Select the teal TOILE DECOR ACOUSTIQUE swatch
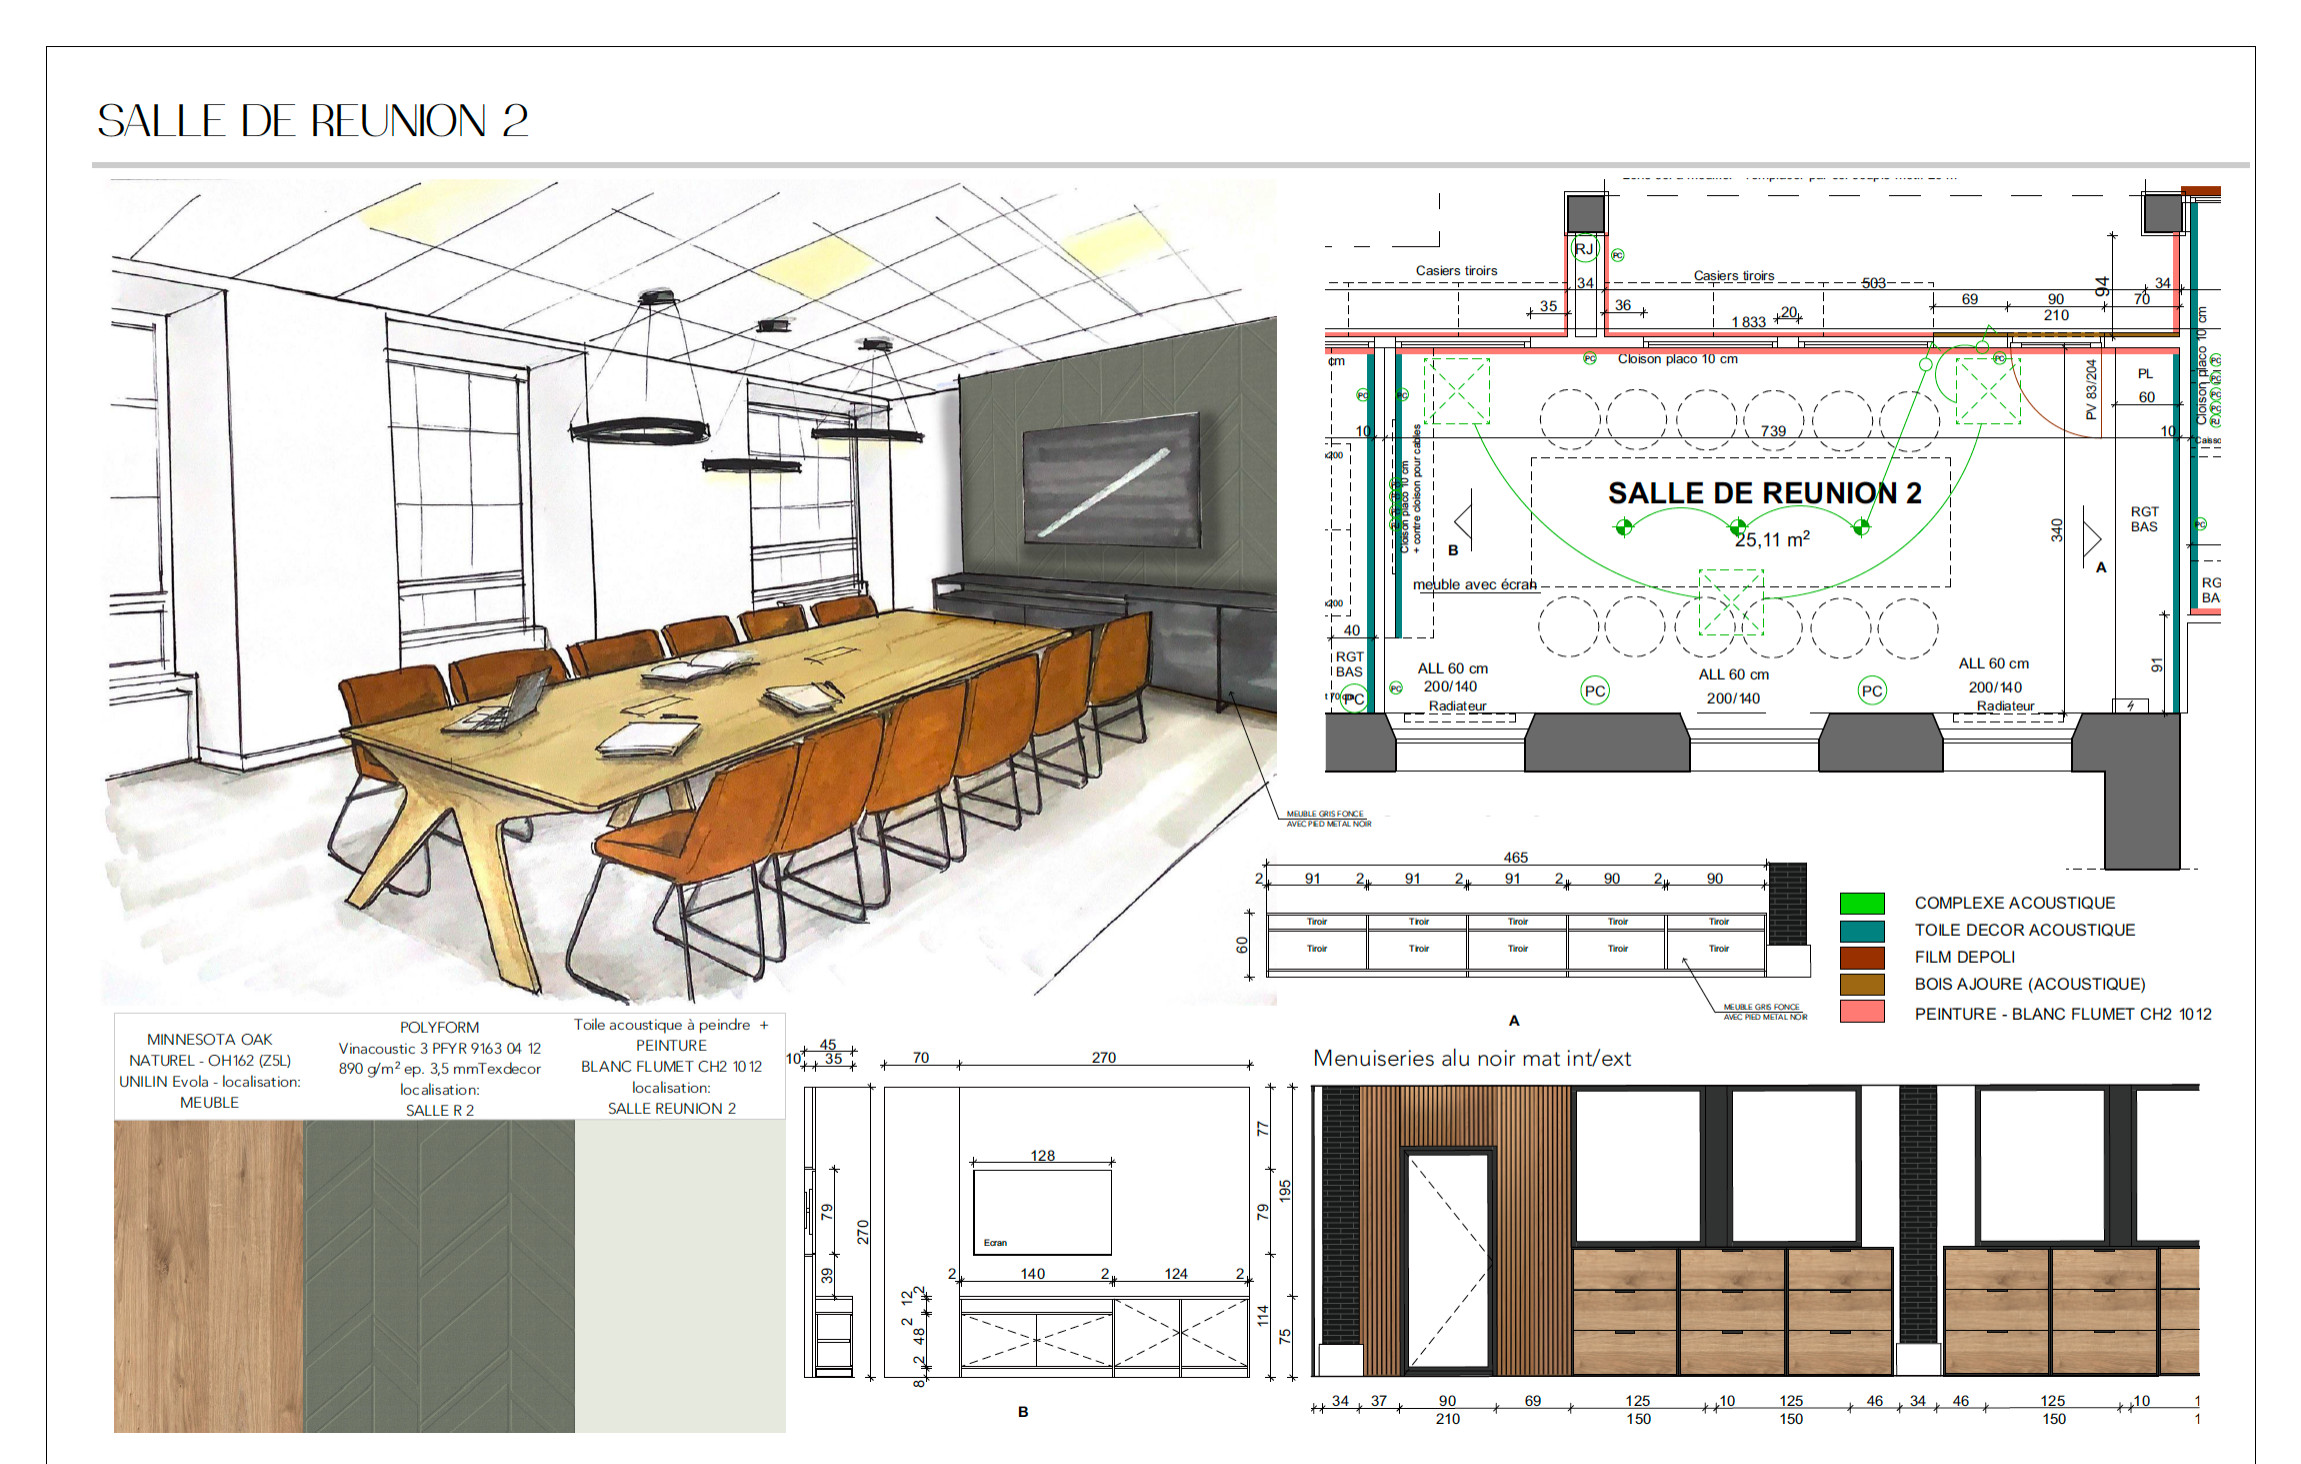This screenshot has height=1464, width=2301. click(1862, 930)
